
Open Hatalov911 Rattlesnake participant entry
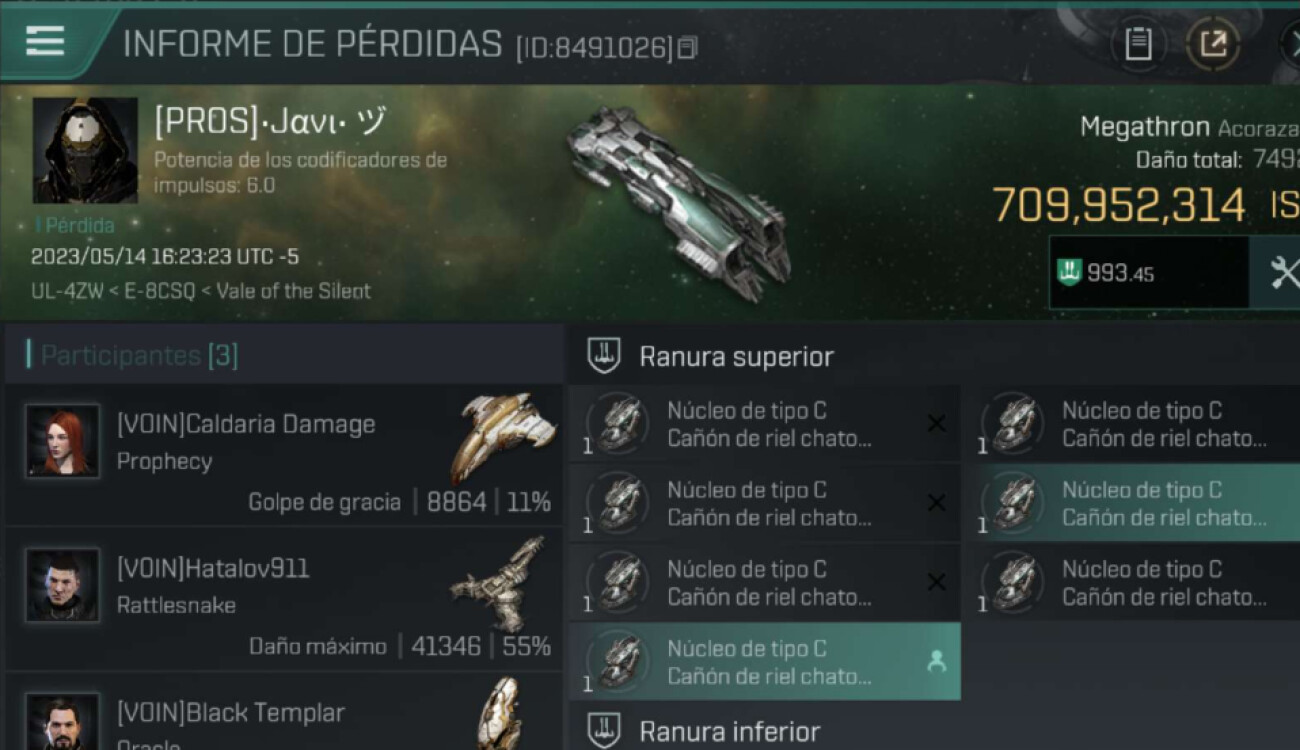pos(284,599)
